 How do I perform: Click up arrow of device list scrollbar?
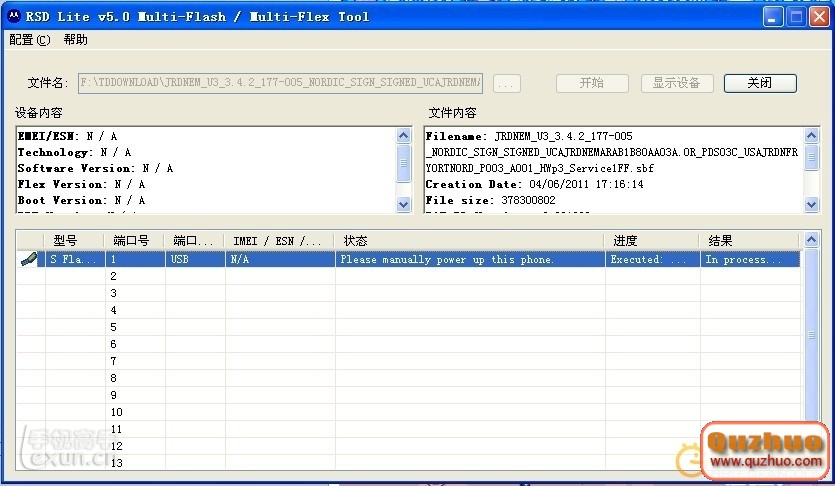811,240
